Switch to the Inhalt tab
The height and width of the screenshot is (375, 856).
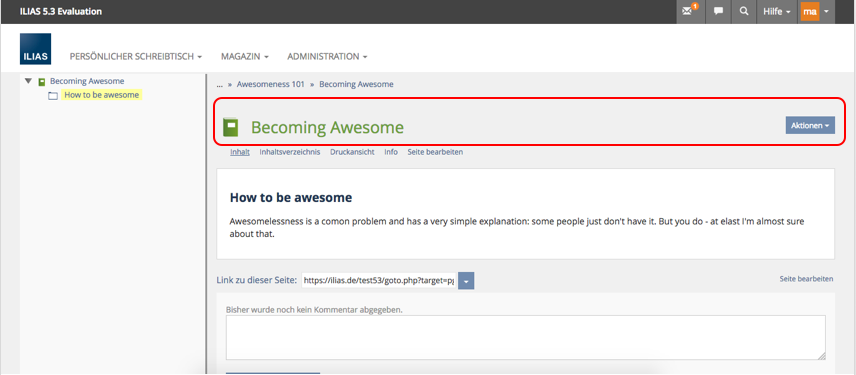click(x=240, y=152)
